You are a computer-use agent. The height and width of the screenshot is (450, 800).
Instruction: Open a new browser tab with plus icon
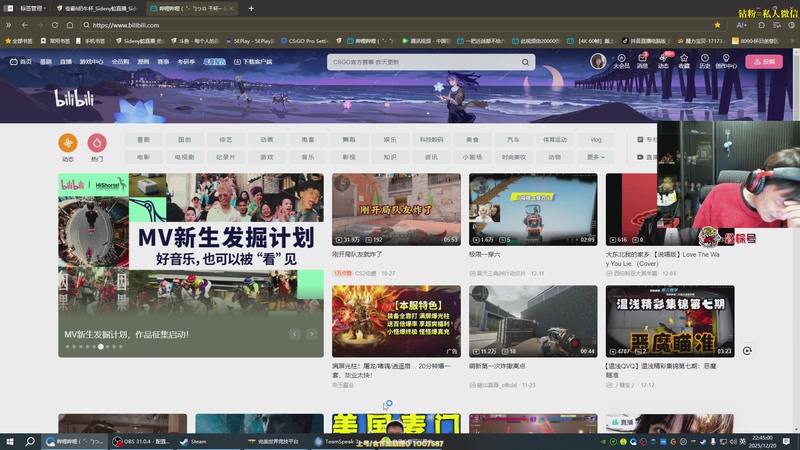pos(251,8)
